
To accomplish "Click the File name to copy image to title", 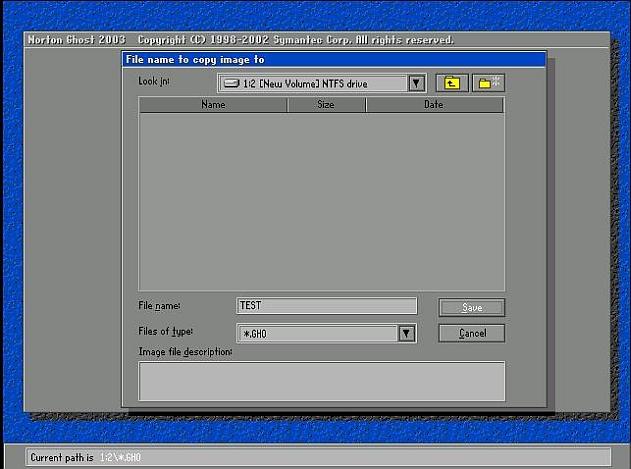I will pyautogui.click(x=195, y=60).
